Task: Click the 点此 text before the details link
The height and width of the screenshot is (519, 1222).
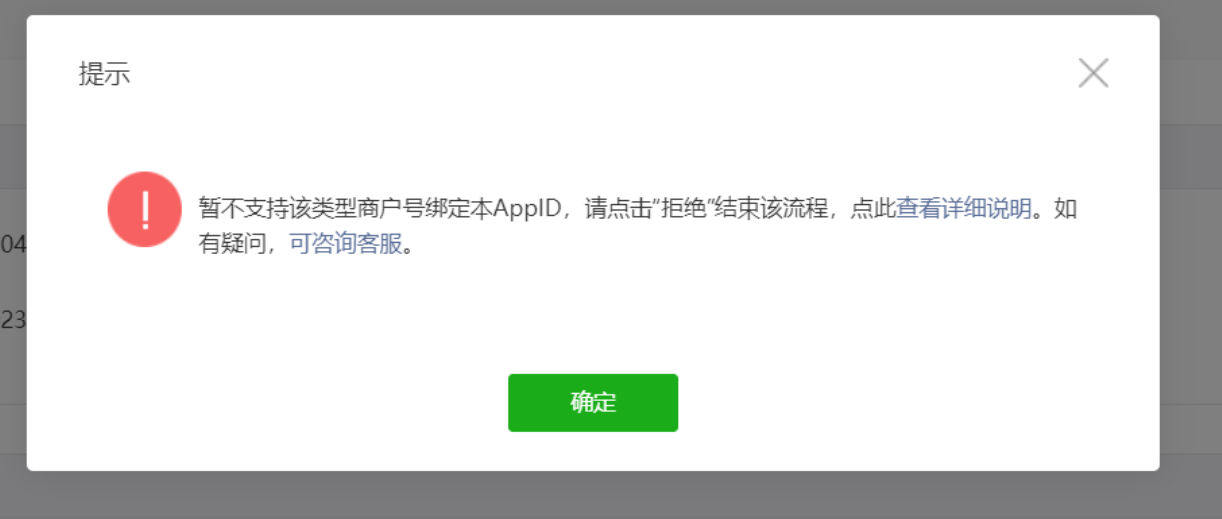Action: (x=873, y=209)
